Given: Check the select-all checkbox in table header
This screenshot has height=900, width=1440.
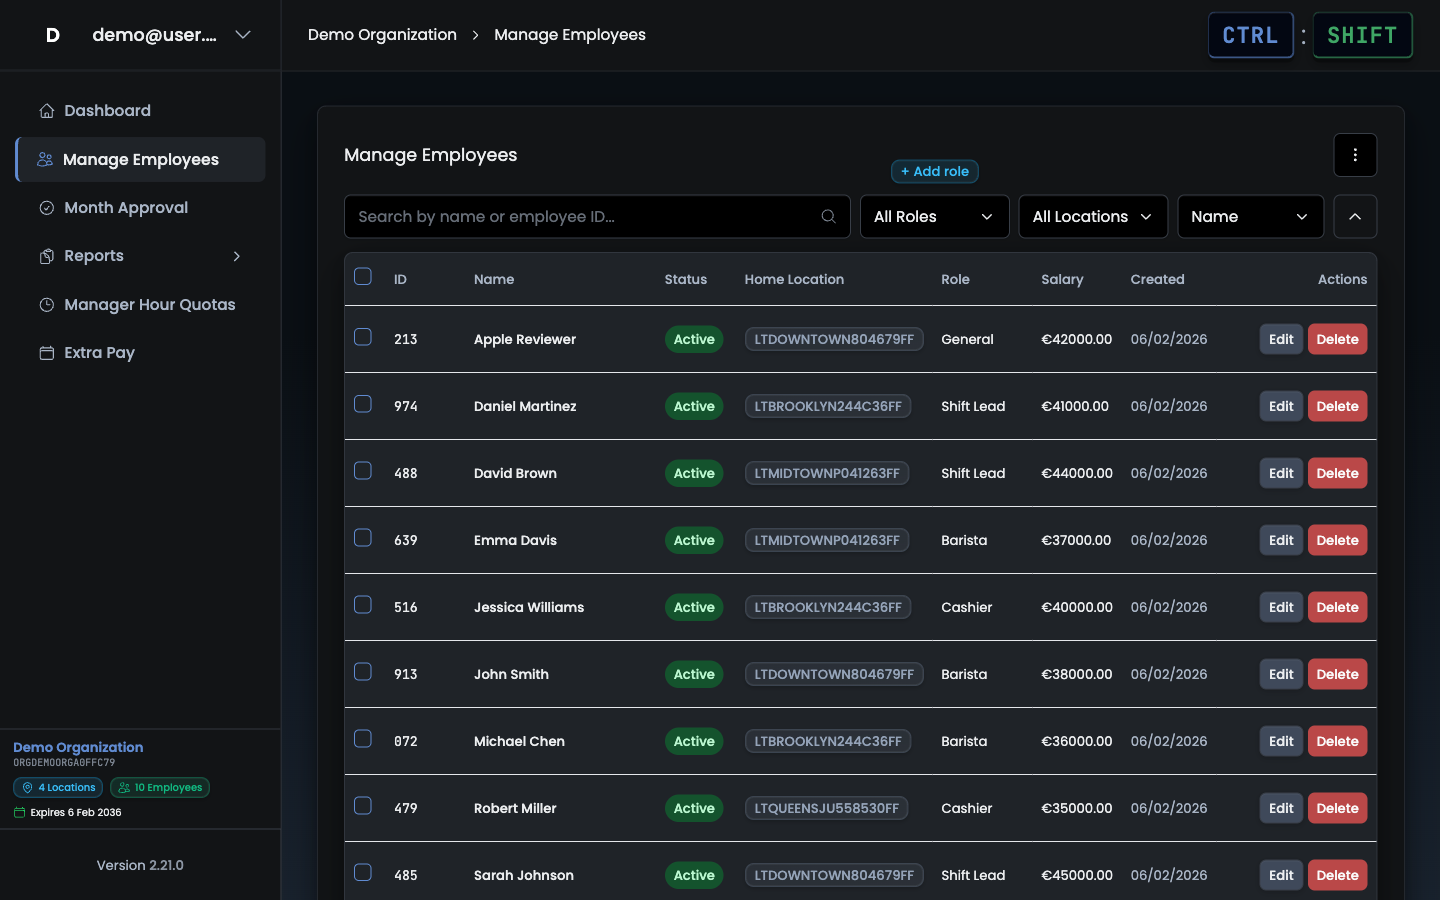Looking at the screenshot, I should (x=362, y=276).
